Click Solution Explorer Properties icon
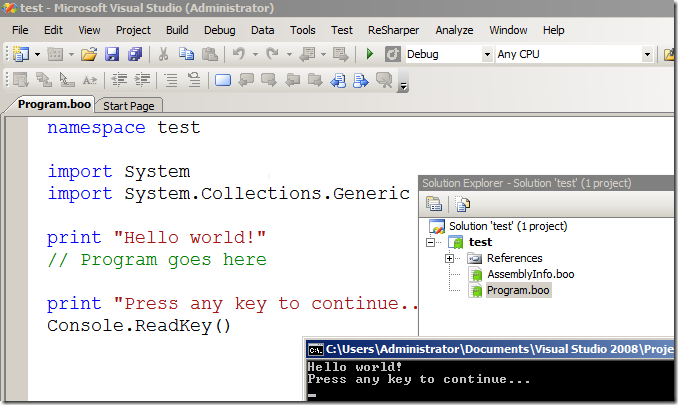Image resolution: width=678 pixels, height=405 pixels. (434, 204)
